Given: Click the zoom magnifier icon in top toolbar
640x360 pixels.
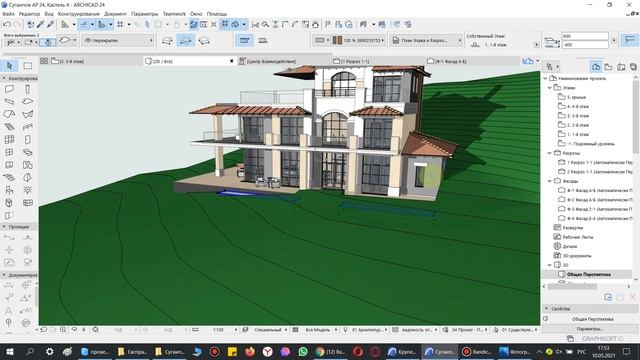Looking at the screenshot, I should (265, 25).
